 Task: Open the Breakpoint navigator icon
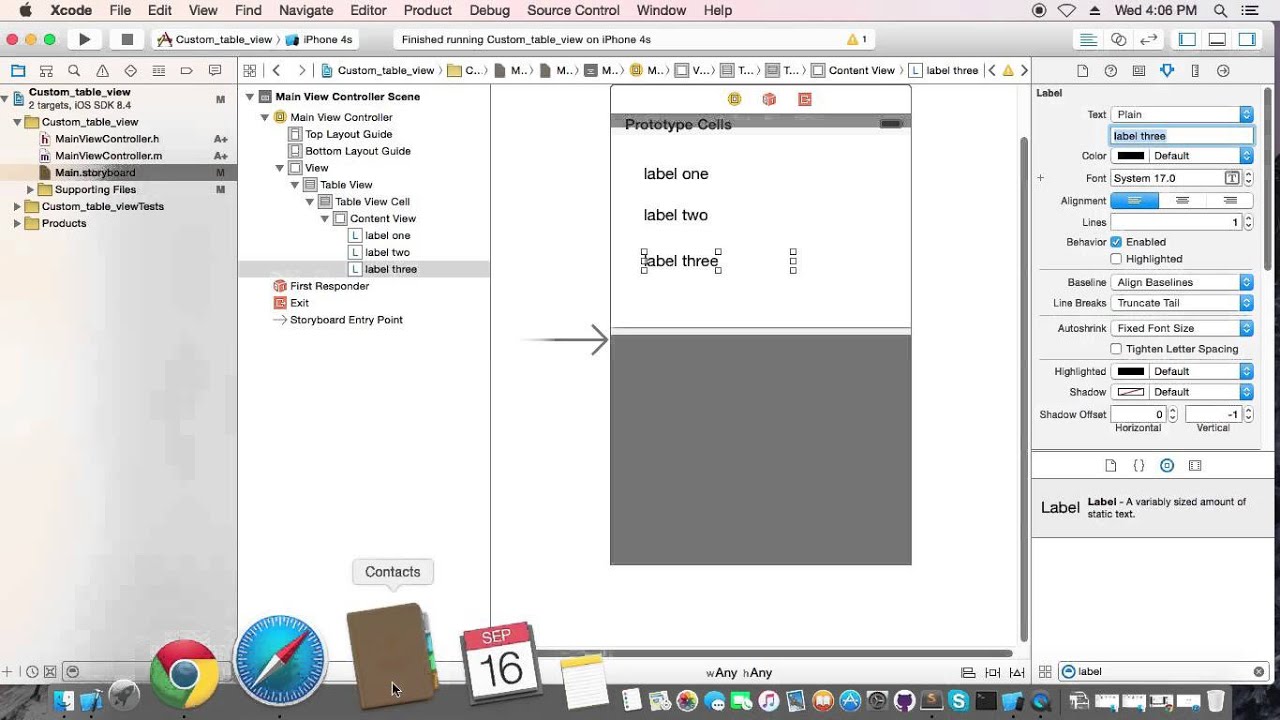point(186,71)
